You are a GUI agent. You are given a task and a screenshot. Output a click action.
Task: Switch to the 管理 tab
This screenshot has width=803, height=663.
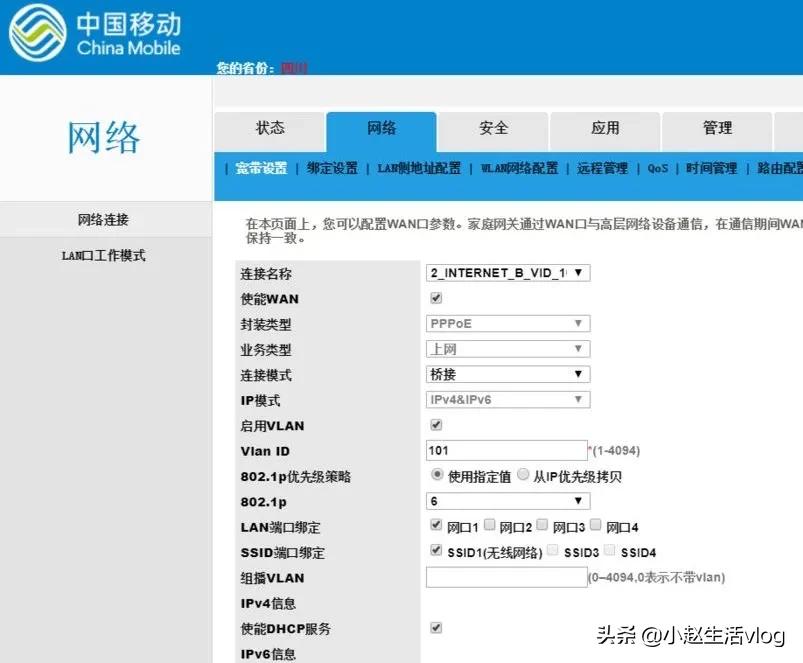[x=717, y=128]
